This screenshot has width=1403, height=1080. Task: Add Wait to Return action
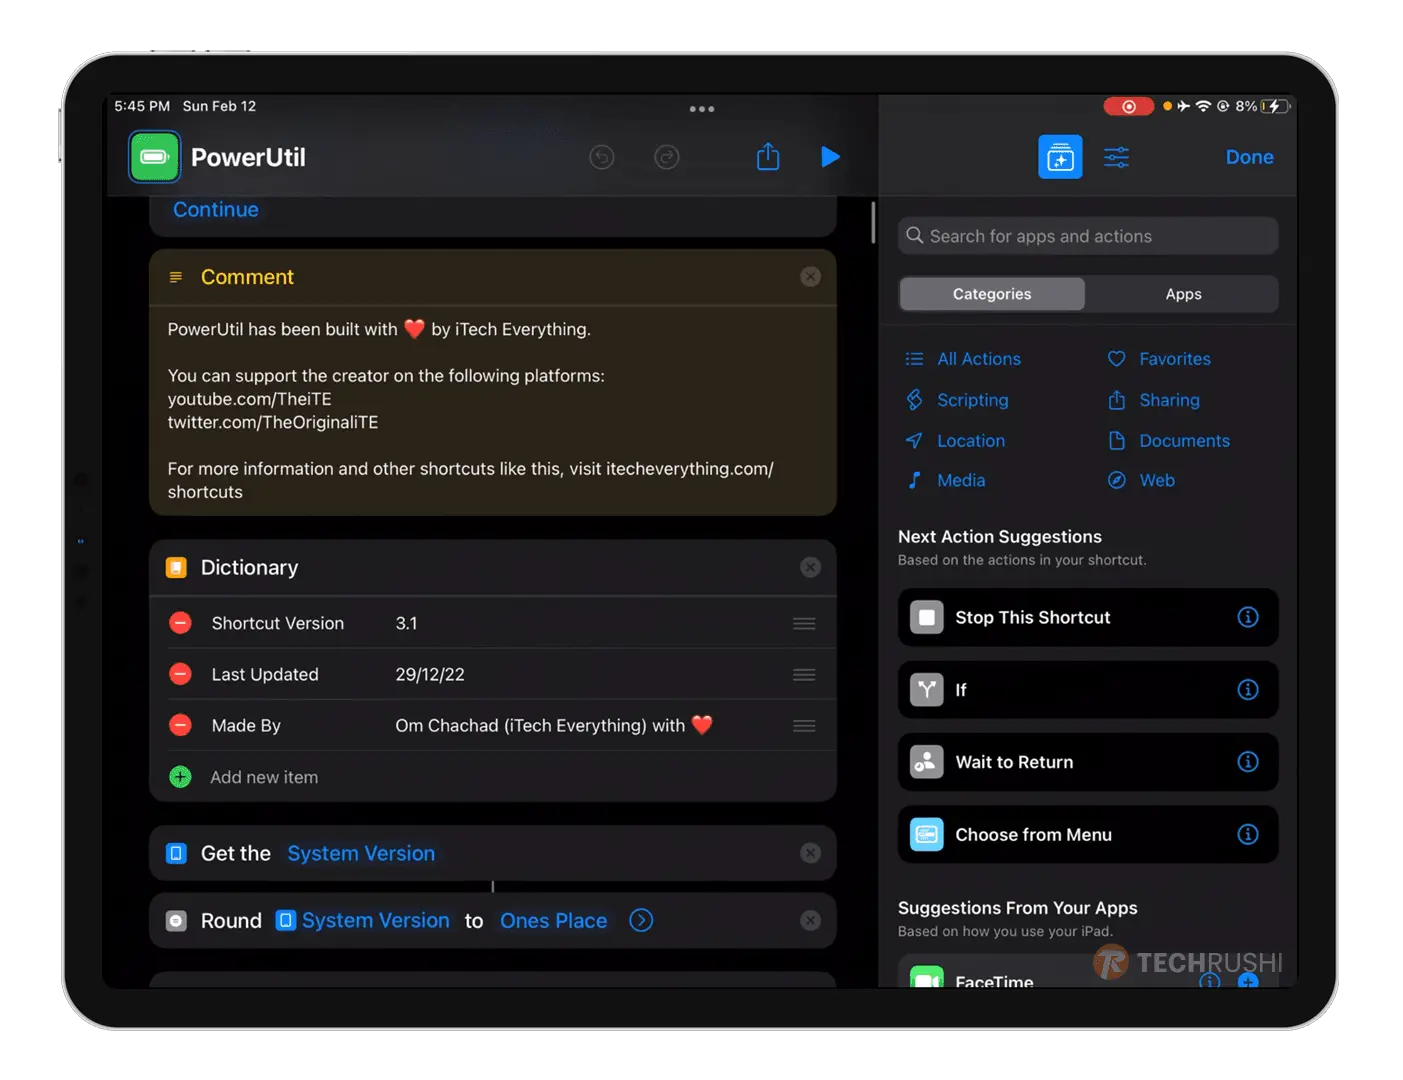click(1088, 762)
